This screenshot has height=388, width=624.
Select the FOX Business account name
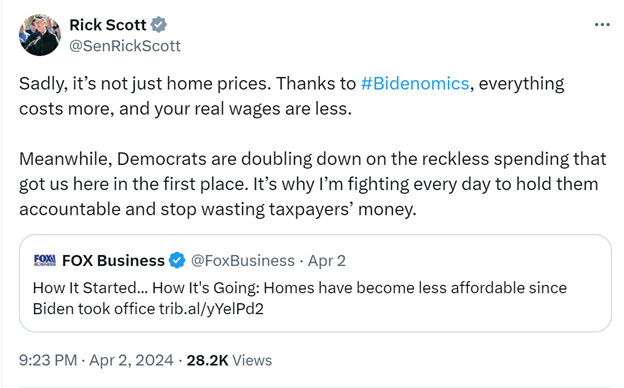pyautogui.click(x=113, y=261)
